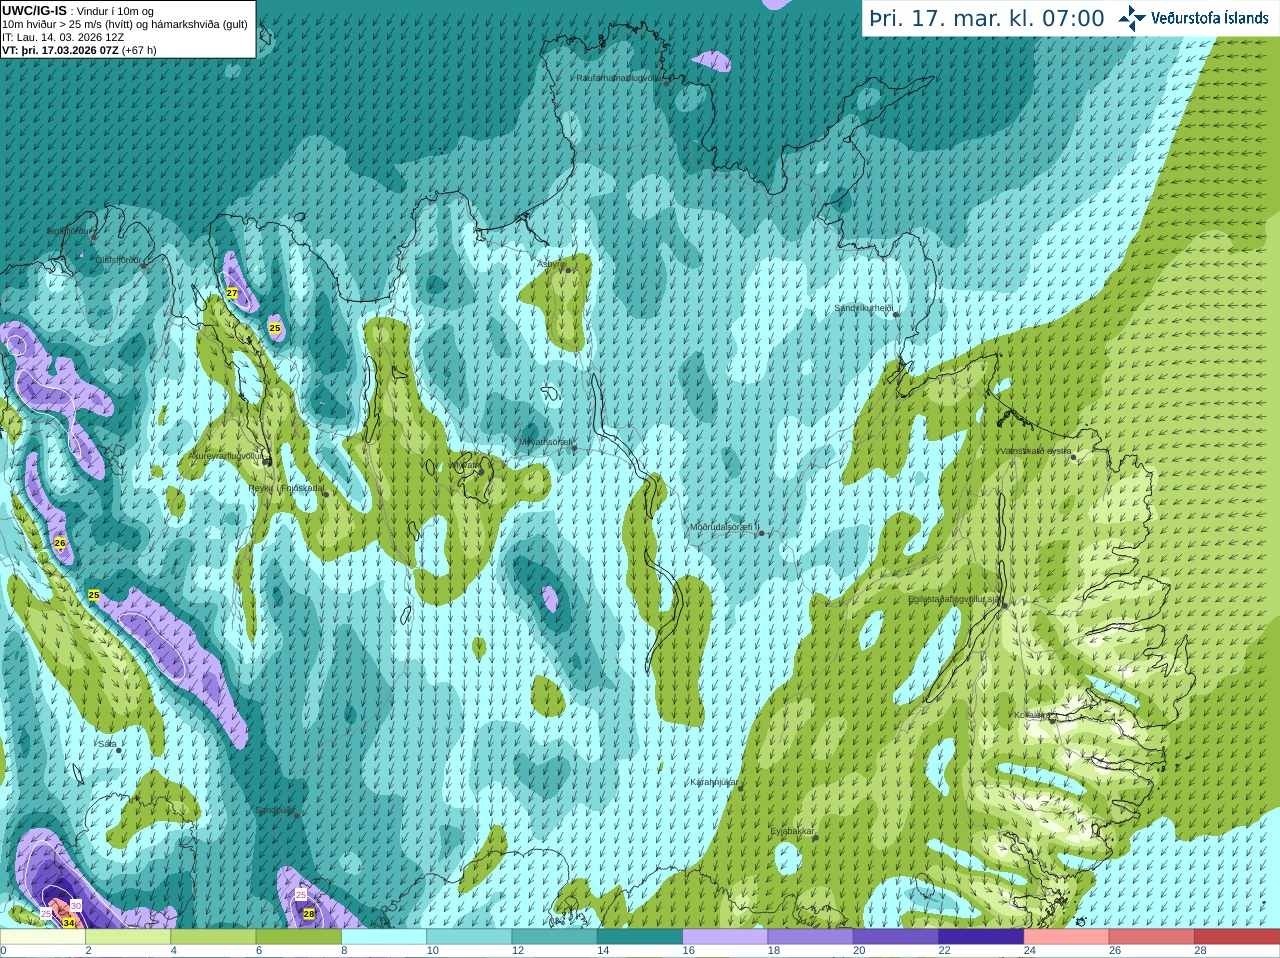Select the 0–2 m/s legend swatch
Image resolution: width=1280 pixels, height=958 pixels.
[x=42, y=937]
